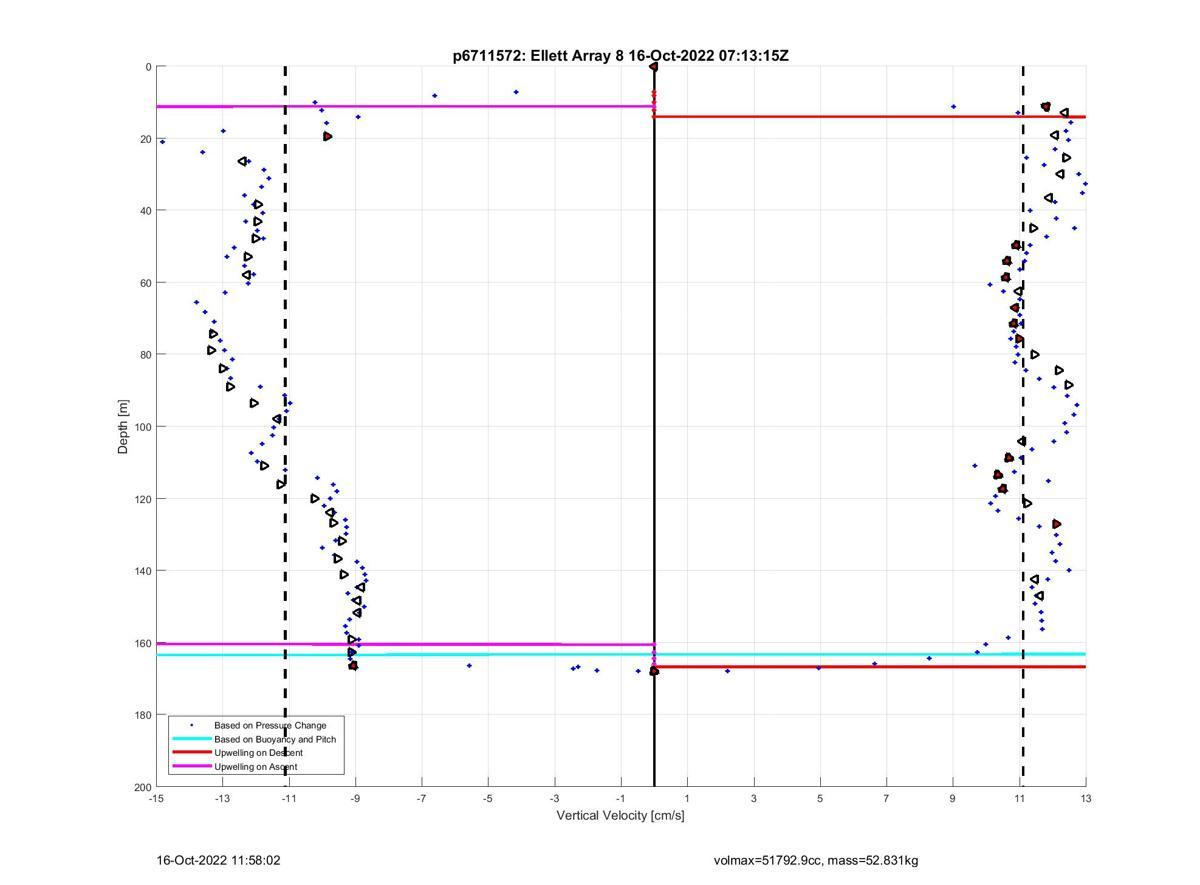
Task: Click the magenta horizontal line near 11 m depth
Action: pyautogui.click(x=405, y=106)
